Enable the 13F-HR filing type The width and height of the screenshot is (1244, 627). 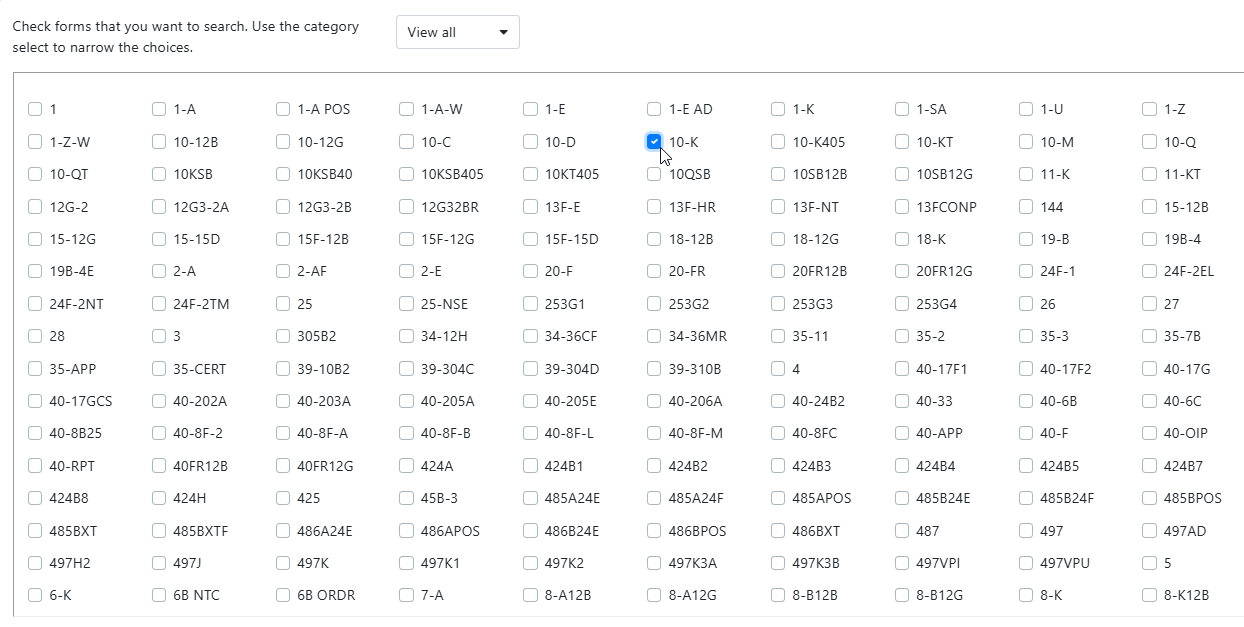654,206
